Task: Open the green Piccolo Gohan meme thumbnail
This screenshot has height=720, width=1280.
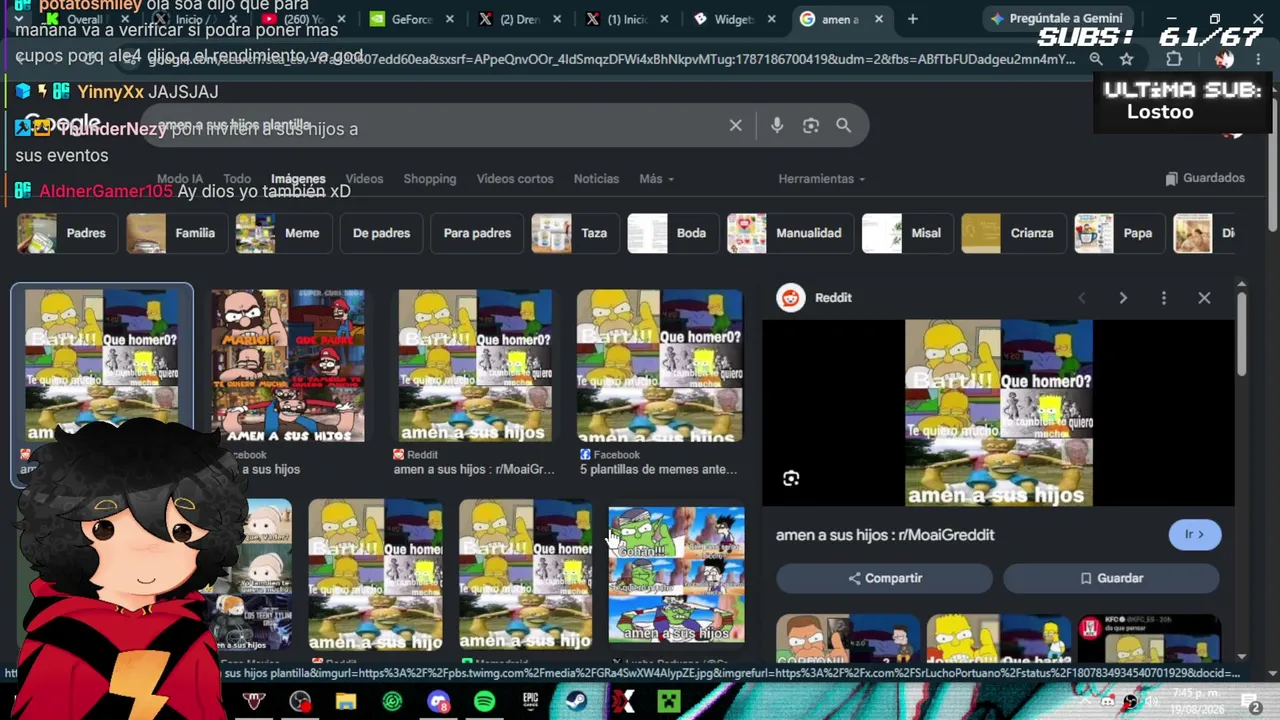Action: click(x=677, y=575)
